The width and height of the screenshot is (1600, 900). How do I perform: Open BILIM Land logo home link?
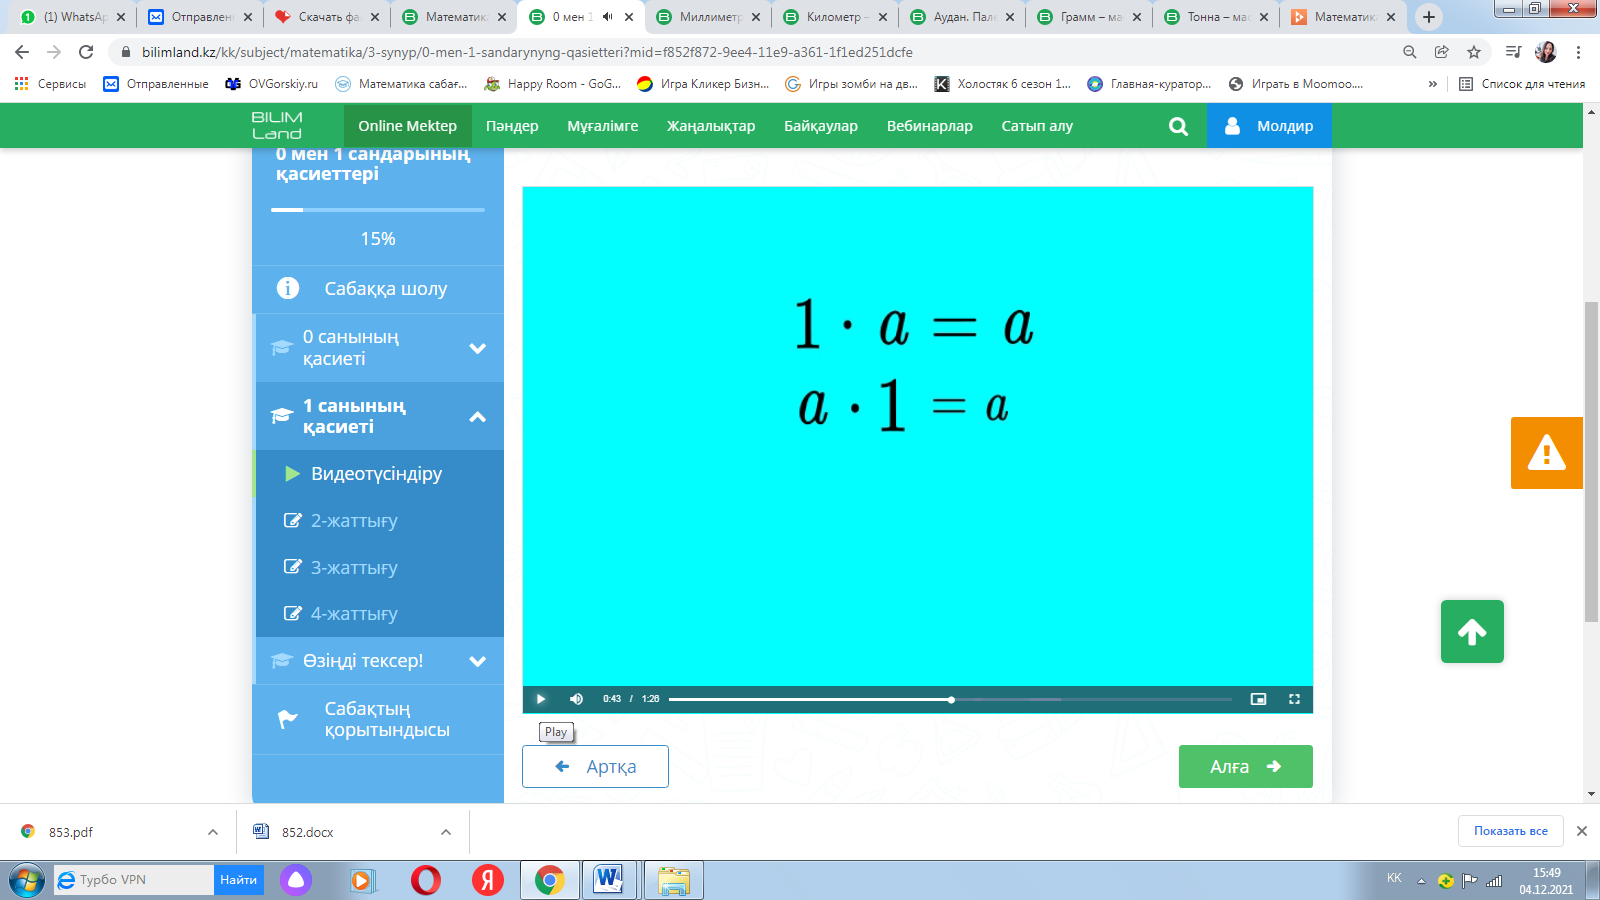[277, 126]
